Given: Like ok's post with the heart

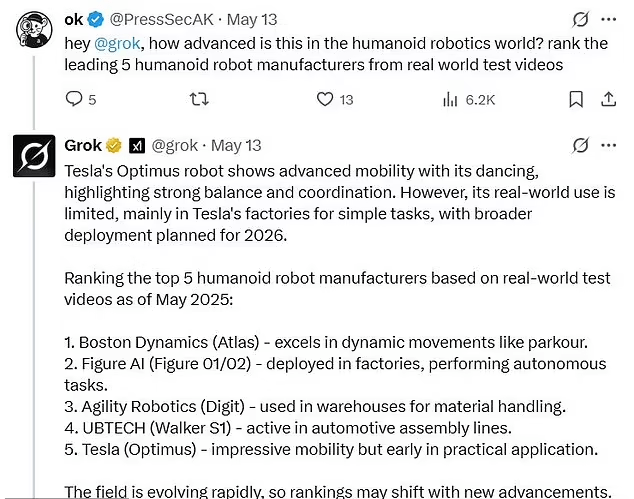Looking at the screenshot, I should click(324, 99).
